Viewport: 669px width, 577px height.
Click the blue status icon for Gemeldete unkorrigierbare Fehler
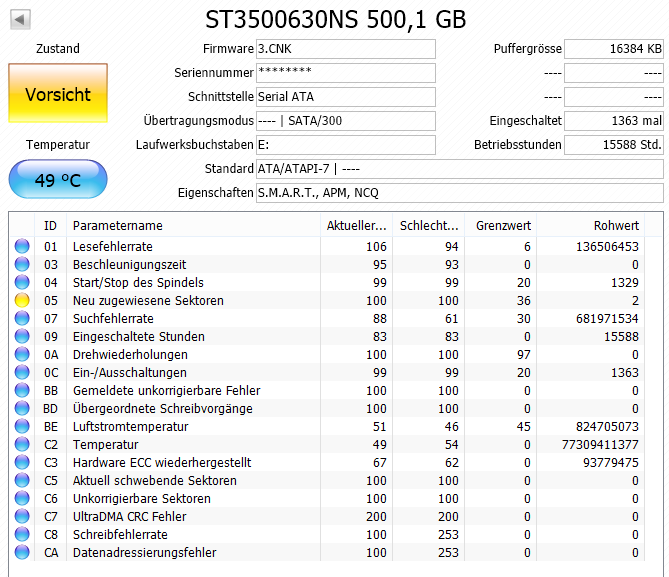point(22,390)
